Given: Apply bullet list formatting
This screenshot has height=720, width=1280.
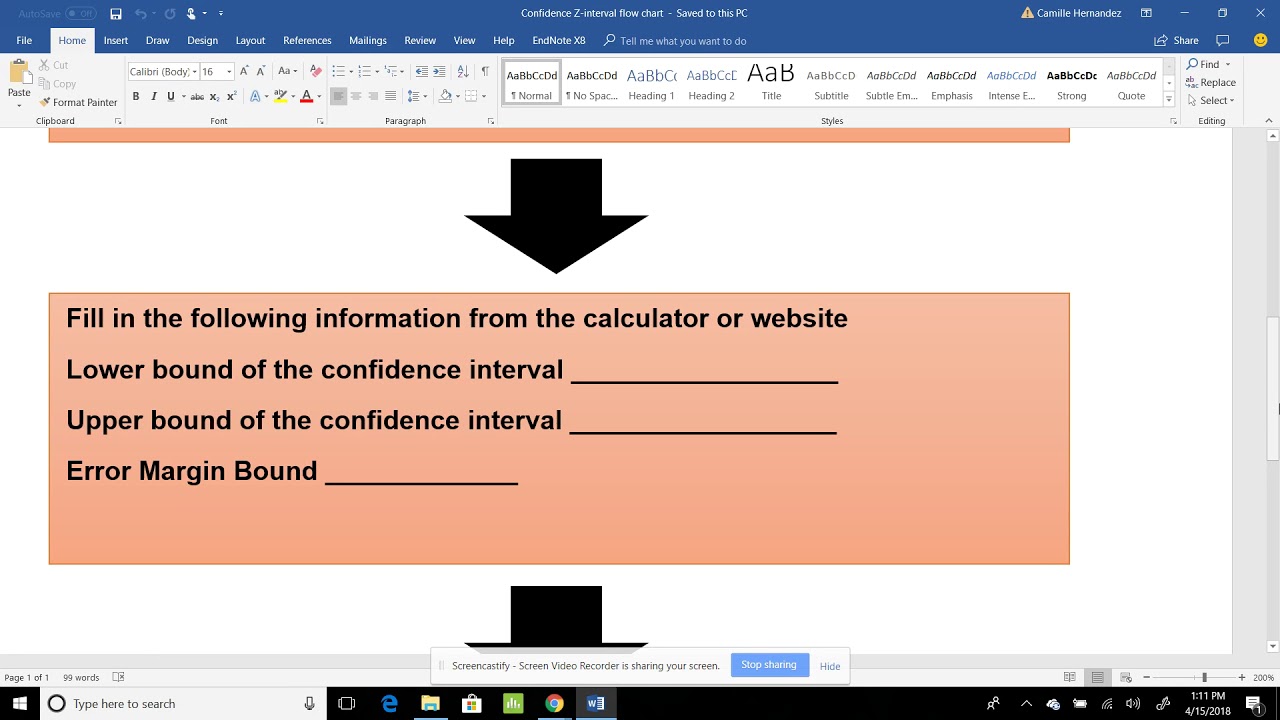Looking at the screenshot, I should pyautogui.click(x=338, y=71).
